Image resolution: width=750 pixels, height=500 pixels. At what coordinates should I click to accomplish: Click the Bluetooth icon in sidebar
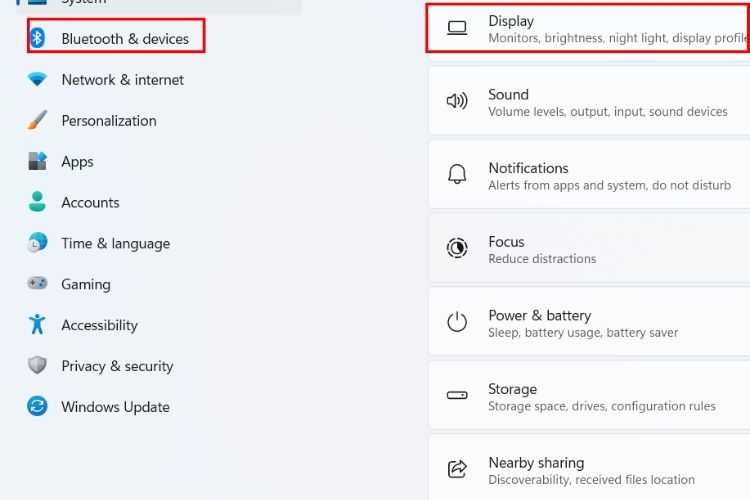pyautogui.click(x=38, y=38)
